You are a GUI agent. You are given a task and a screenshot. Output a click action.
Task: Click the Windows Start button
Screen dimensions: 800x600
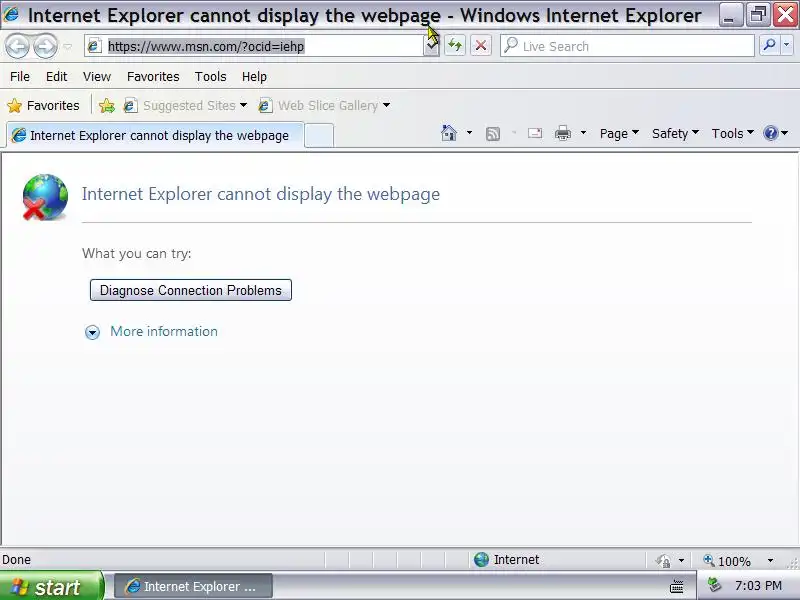[x=52, y=586]
